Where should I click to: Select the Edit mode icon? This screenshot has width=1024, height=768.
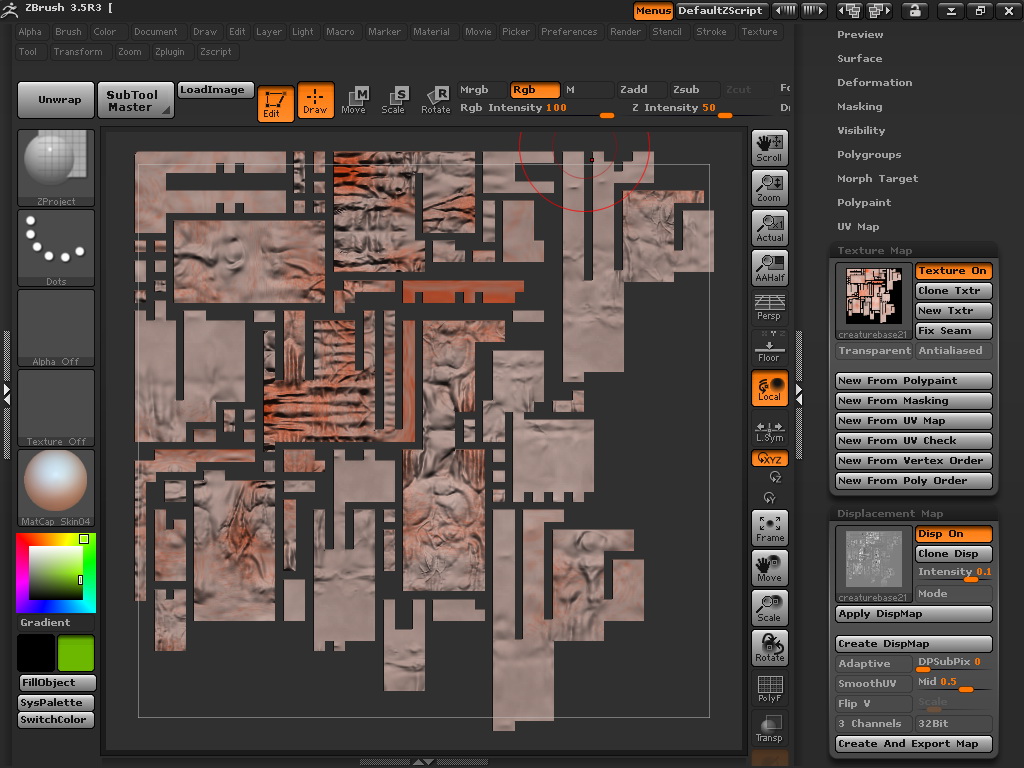pos(275,102)
